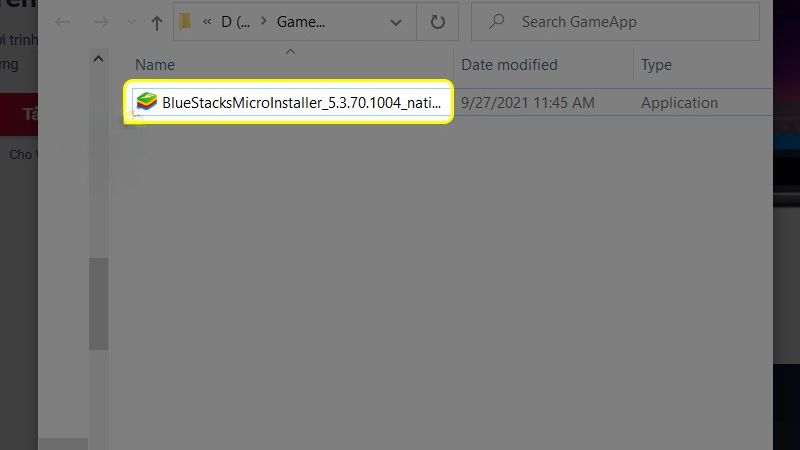
Task: Click the BlueStacks installer icon
Action: coord(146,102)
